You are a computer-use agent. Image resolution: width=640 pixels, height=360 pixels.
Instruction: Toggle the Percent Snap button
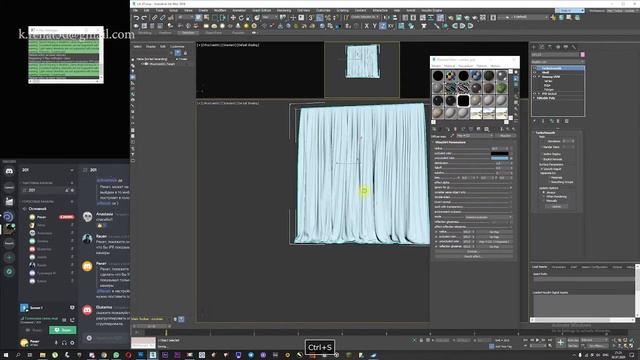327,18
